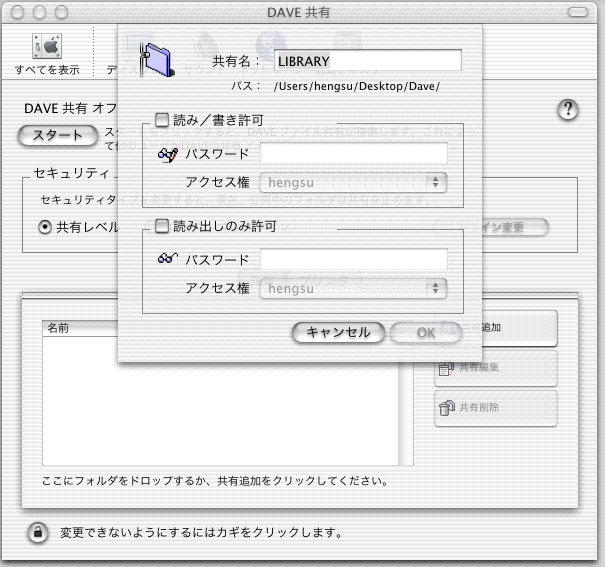605x567 pixels.
Task: Click the glasses-and-pencil read/write password icon
Action: click(x=168, y=155)
